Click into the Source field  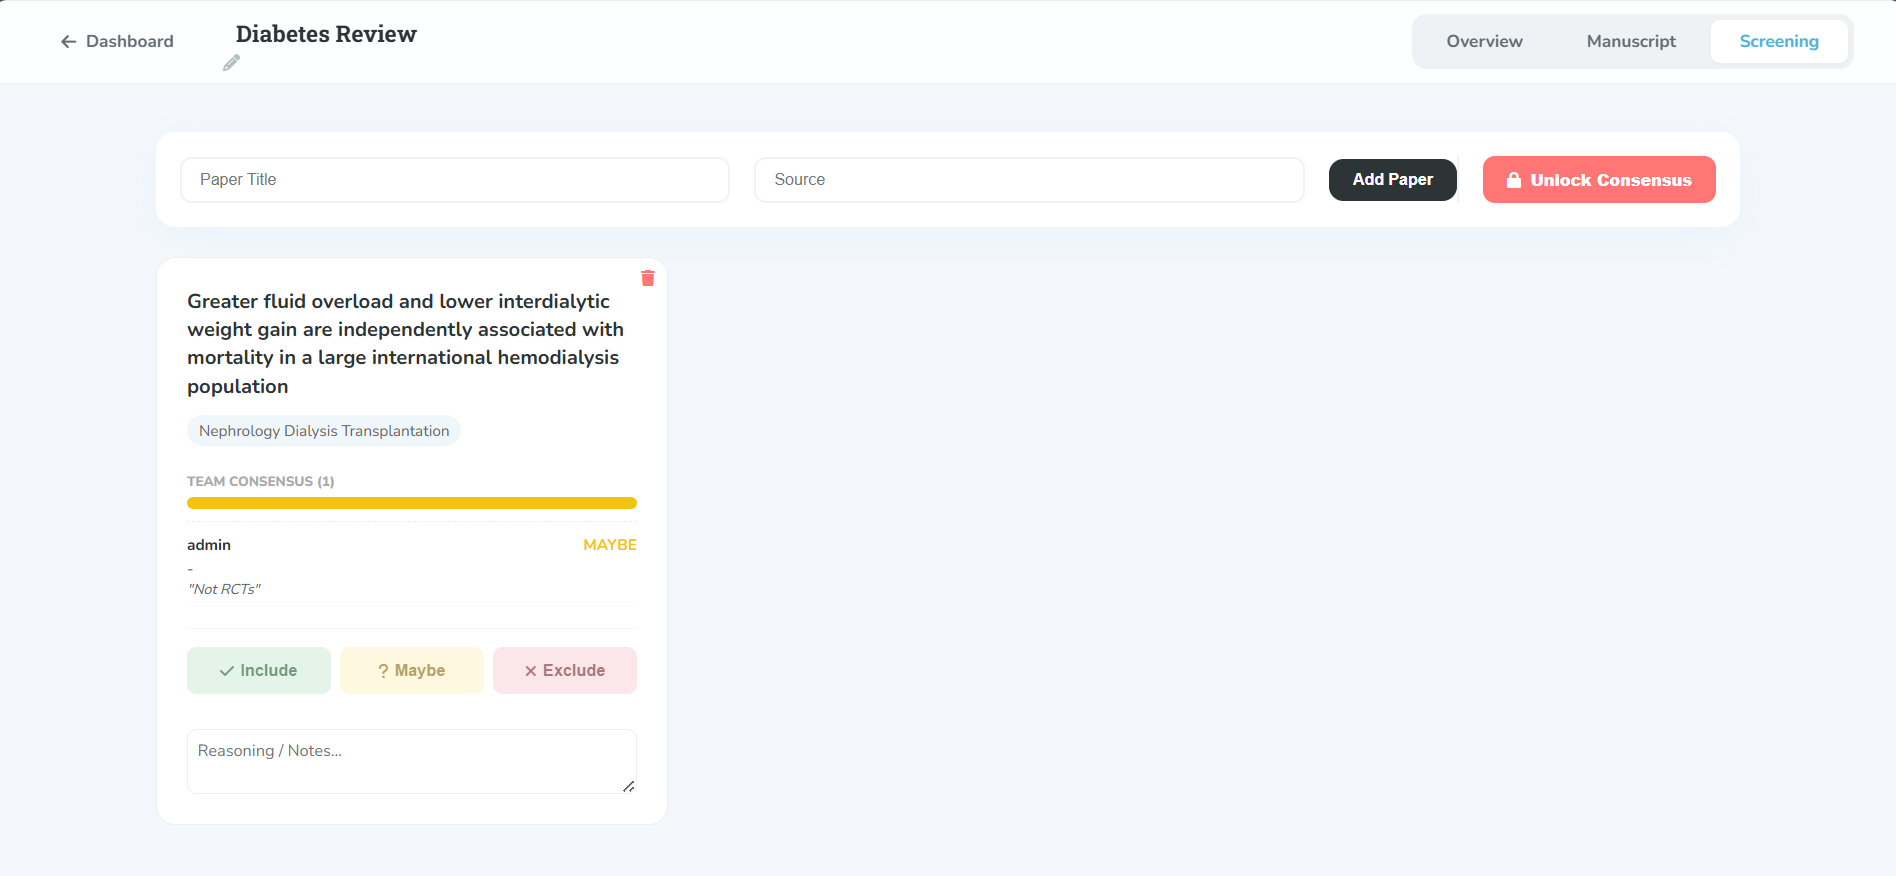point(1028,180)
